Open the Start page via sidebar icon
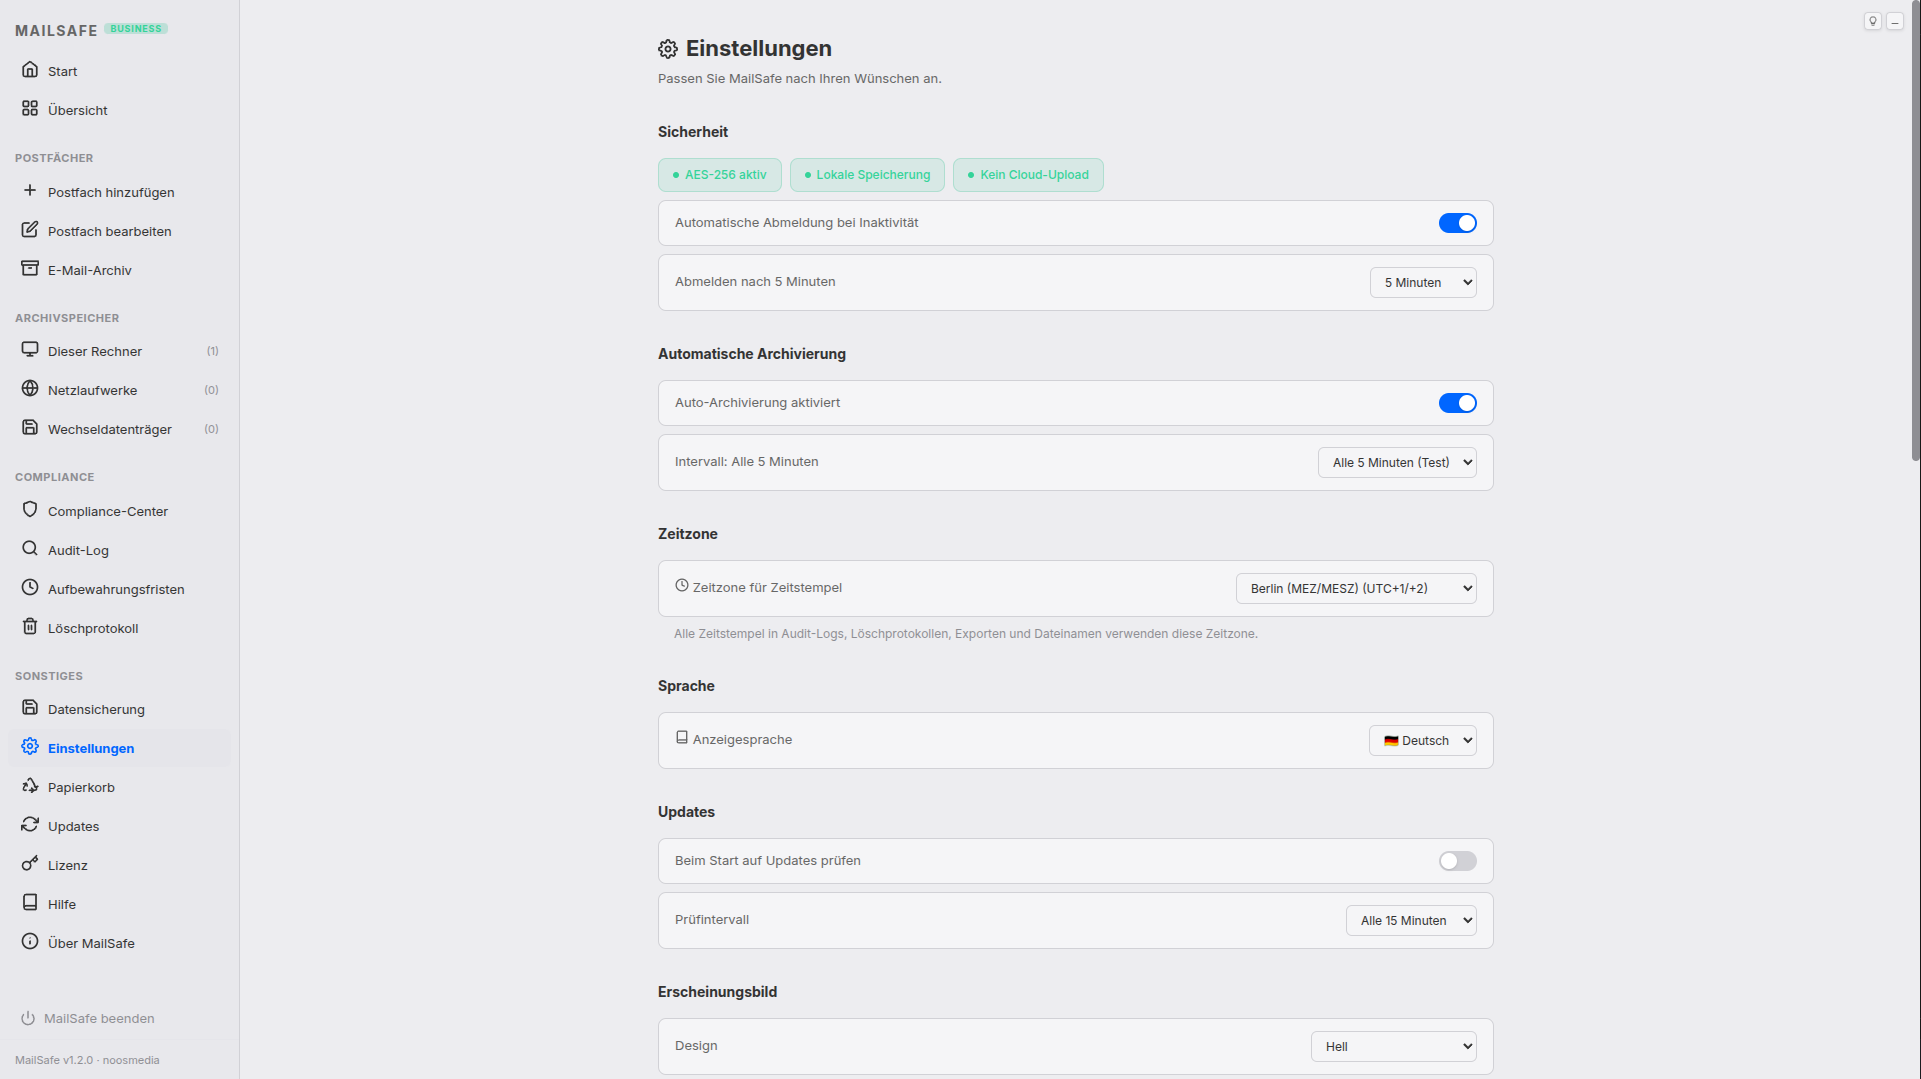 (x=30, y=70)
